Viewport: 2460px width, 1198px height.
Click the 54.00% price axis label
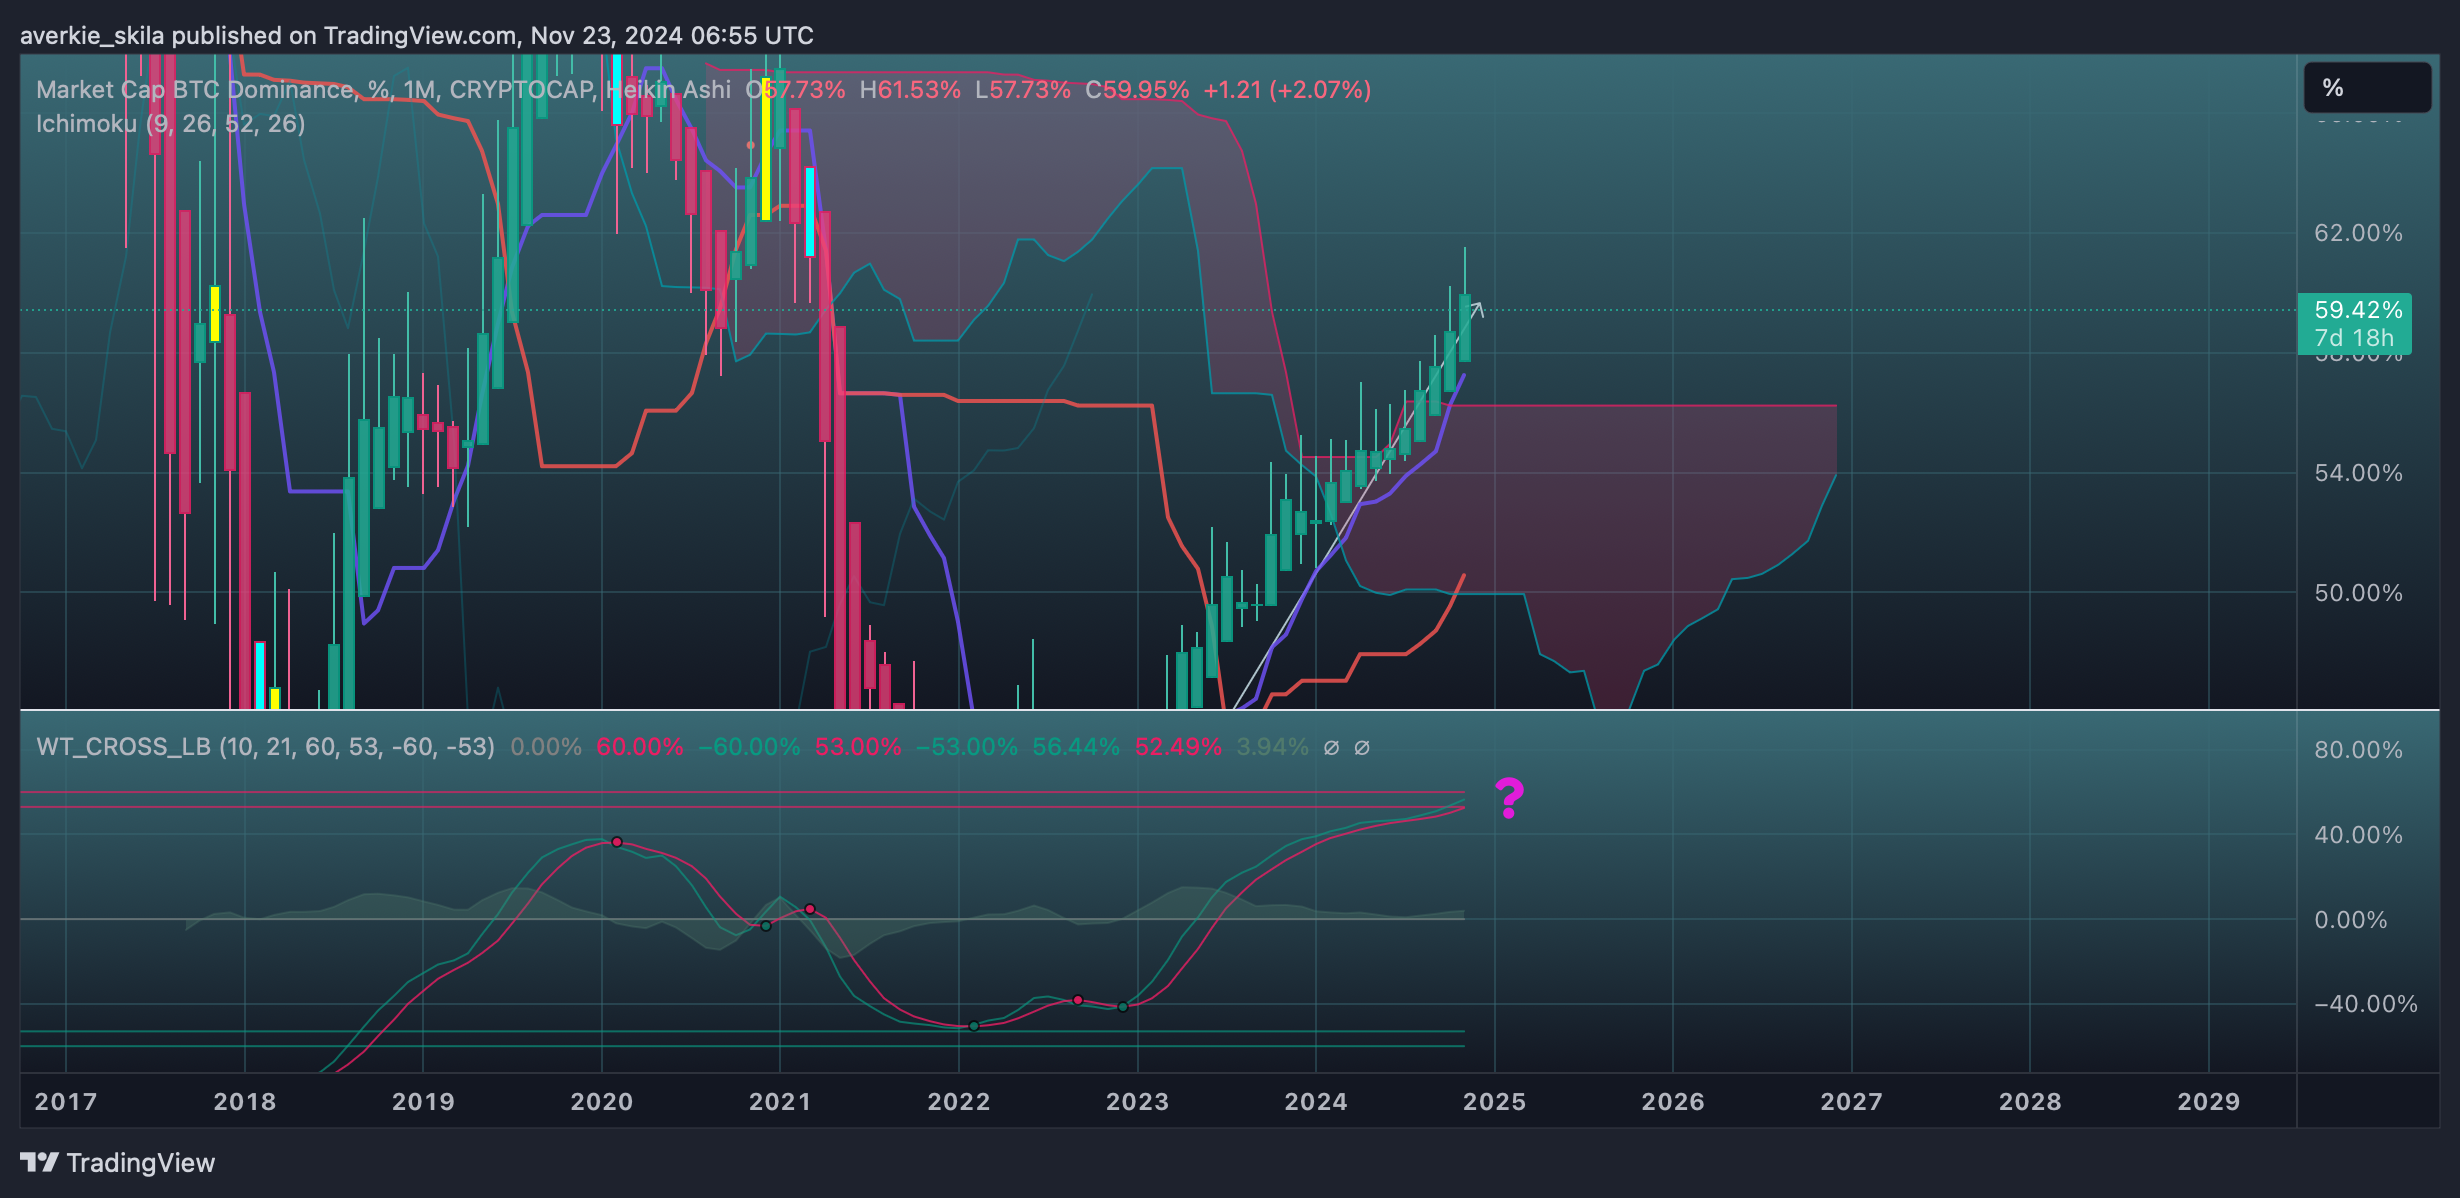[2358, 473]
